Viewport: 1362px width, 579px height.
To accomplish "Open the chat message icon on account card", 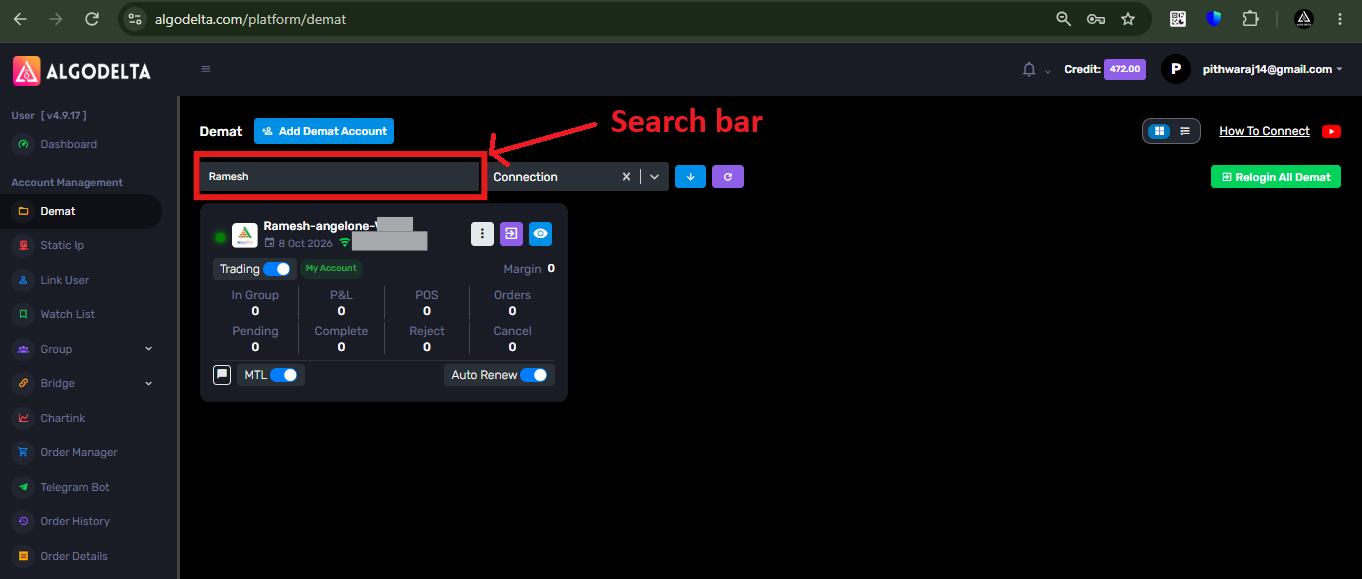I will [222, 374].
